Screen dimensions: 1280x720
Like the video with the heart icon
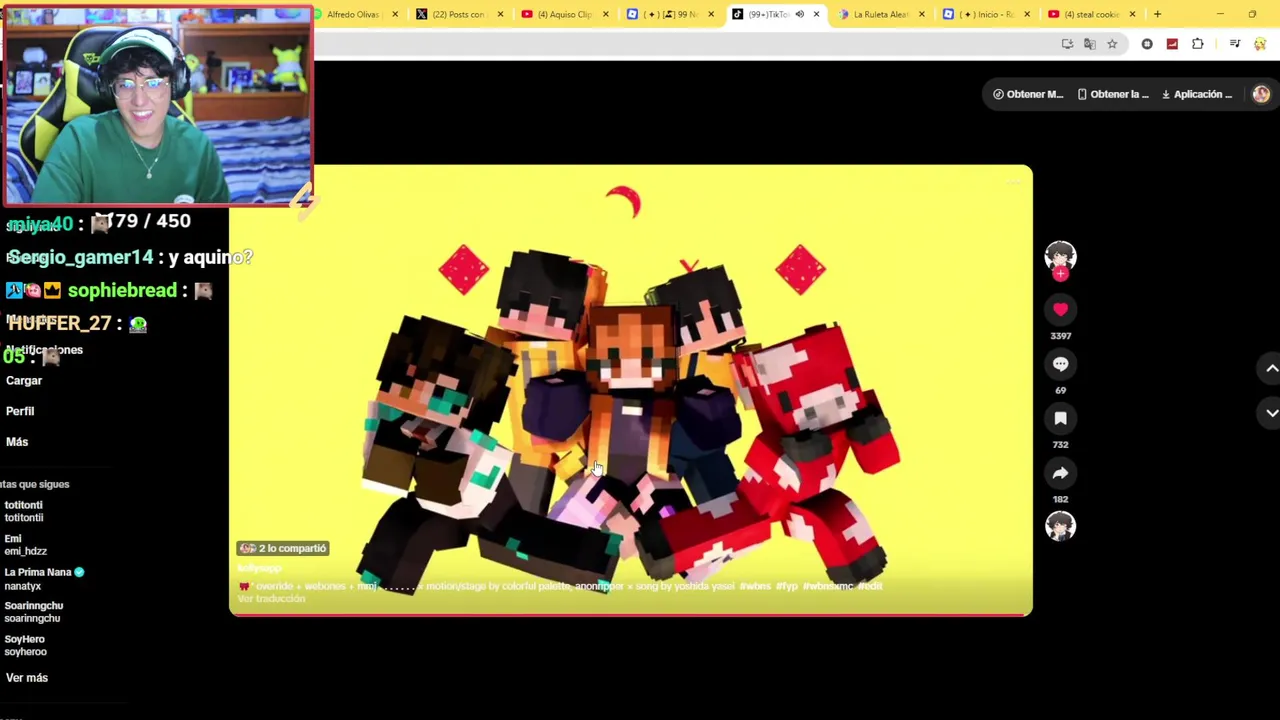click(x=1060, y=309)
